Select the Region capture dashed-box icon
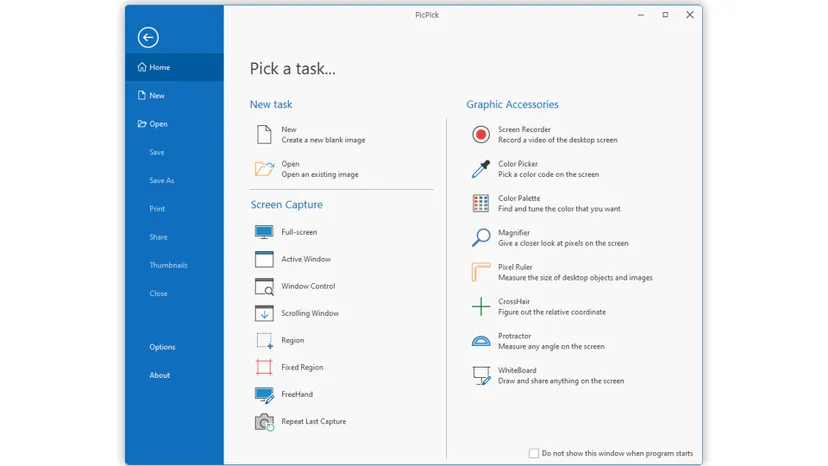Screen dimensions: 828x466 click(x=265, y=341)
